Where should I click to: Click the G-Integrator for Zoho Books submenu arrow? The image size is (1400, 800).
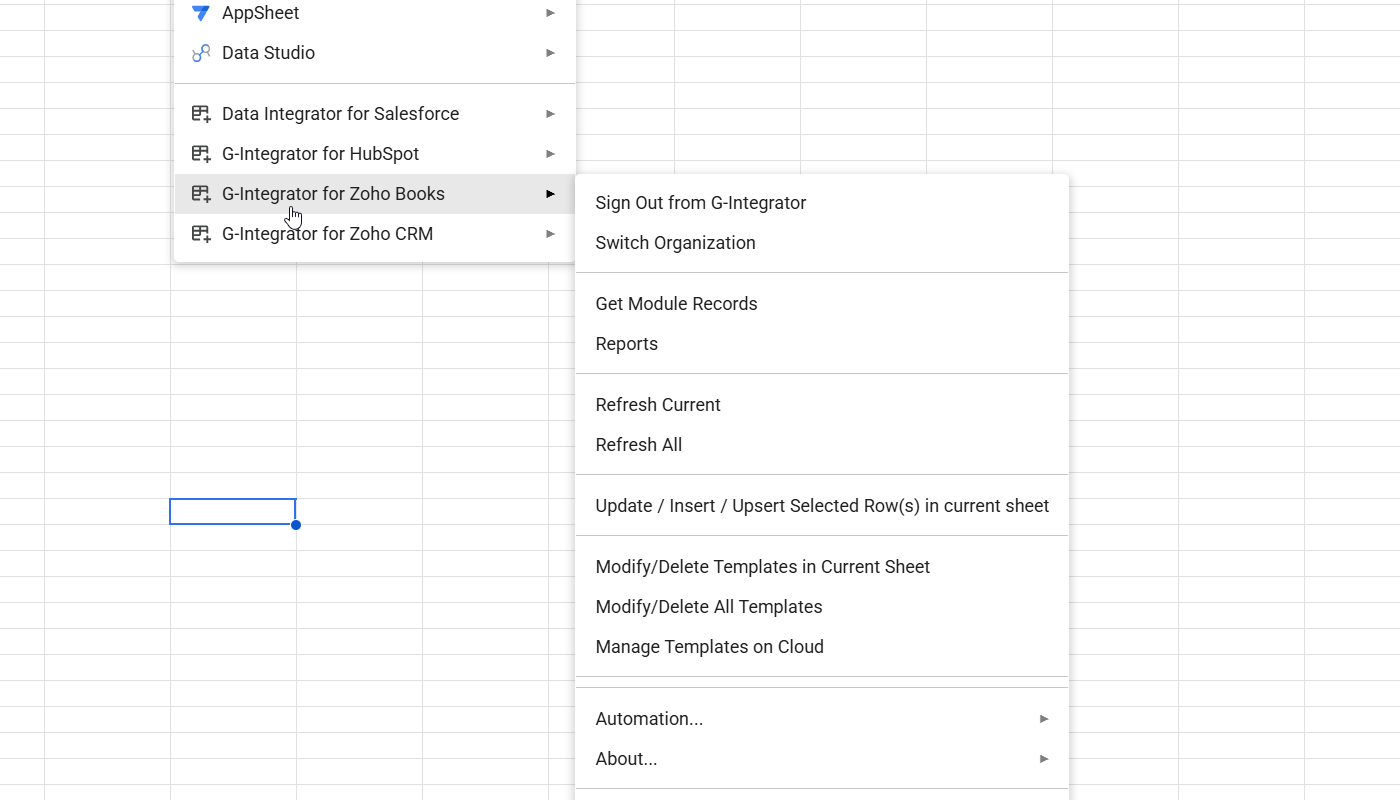550,194
